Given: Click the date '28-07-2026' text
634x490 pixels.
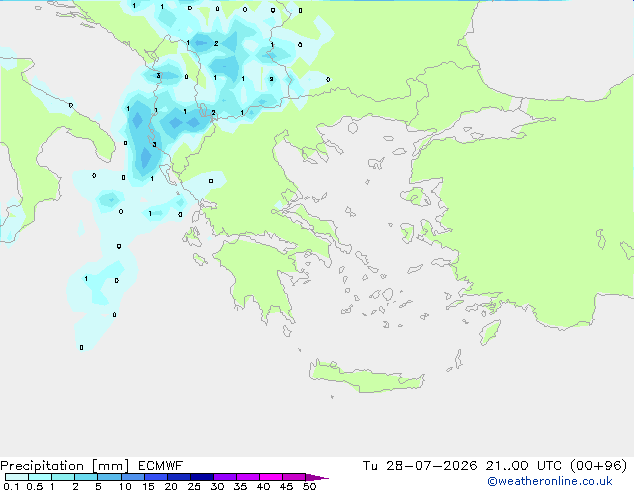Looking at the screenshot, I should 431,466.
